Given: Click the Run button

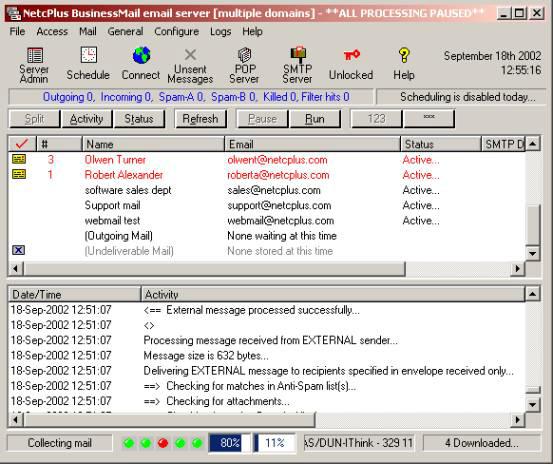Looking at the screenshot, I should tap(315, 119).
